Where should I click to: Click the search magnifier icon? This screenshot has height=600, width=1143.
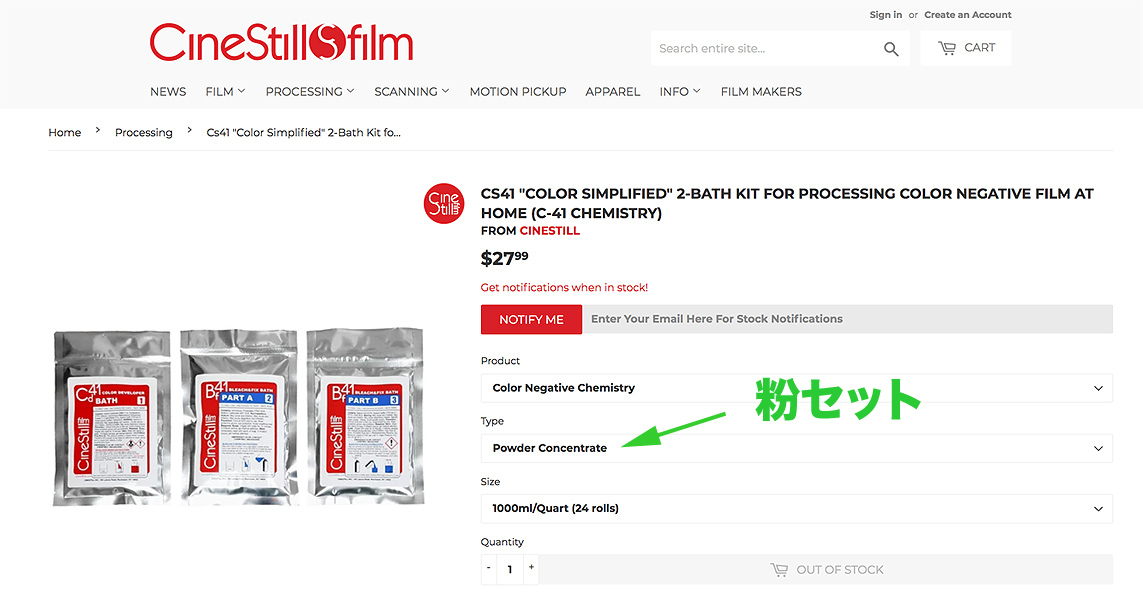coord(891,49)
